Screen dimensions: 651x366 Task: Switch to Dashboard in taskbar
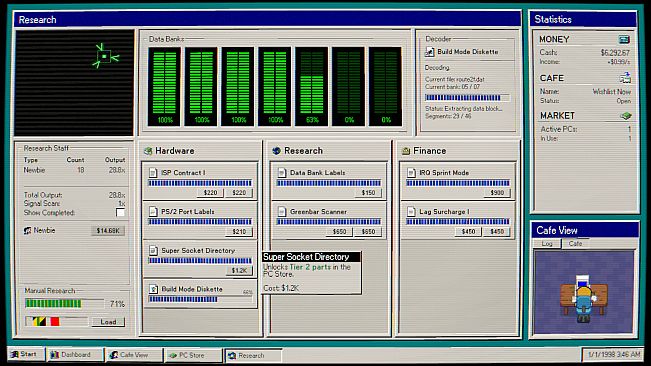pyautogui.click(x=75, y=355)
